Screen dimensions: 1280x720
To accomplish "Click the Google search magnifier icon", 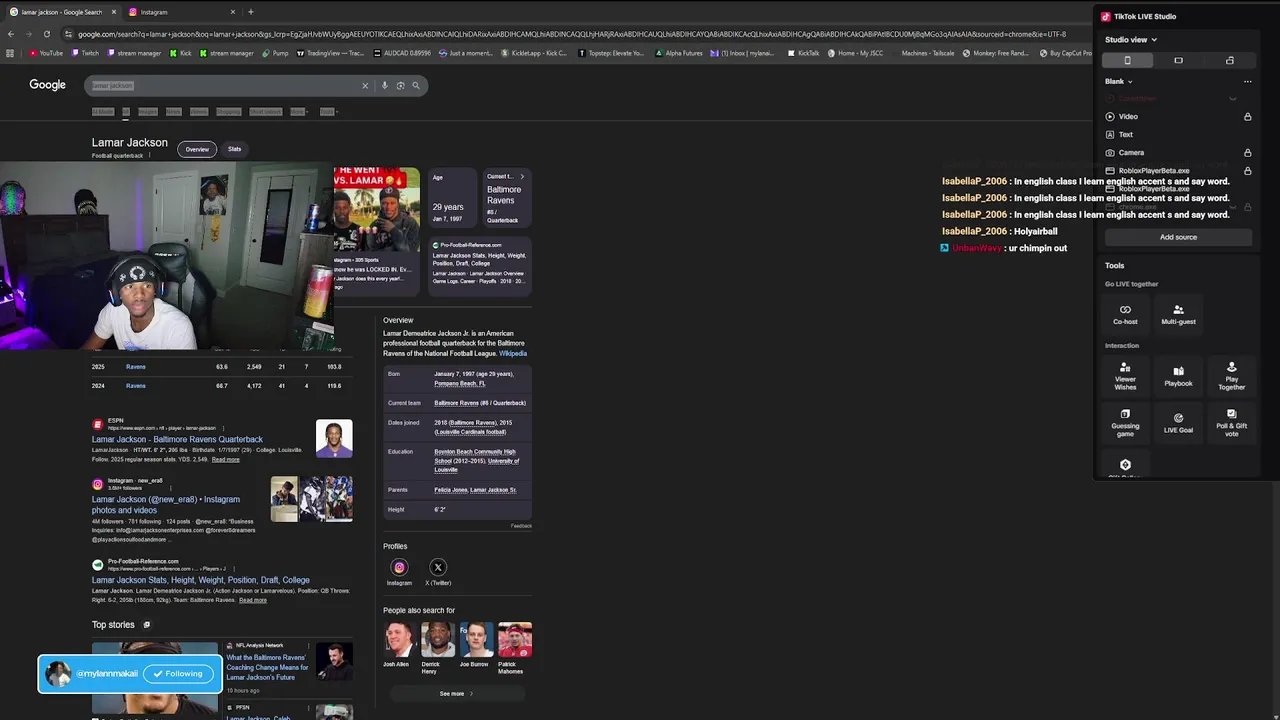I will click(x=416, y=86).
